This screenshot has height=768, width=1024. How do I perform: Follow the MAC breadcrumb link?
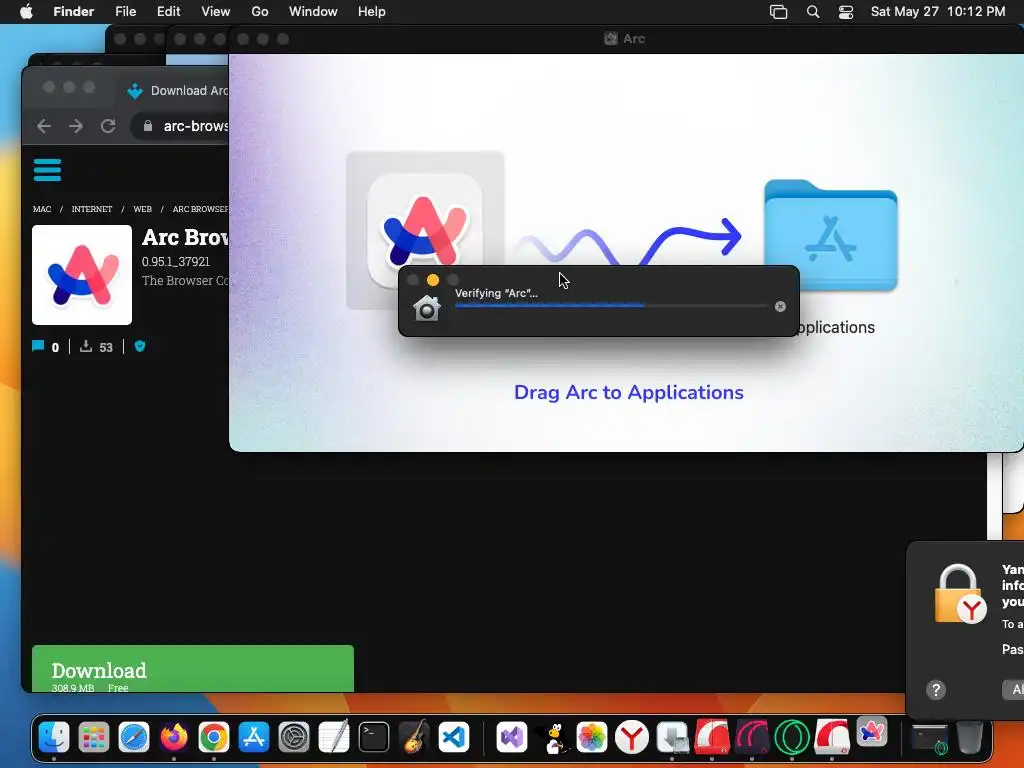[x=42, y=209]
